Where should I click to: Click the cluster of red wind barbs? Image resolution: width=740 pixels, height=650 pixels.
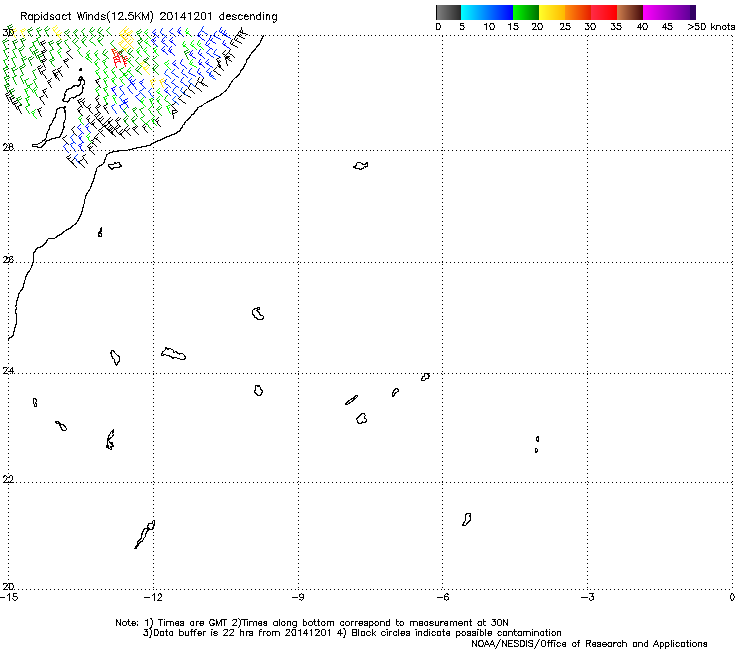pos(119,57)
